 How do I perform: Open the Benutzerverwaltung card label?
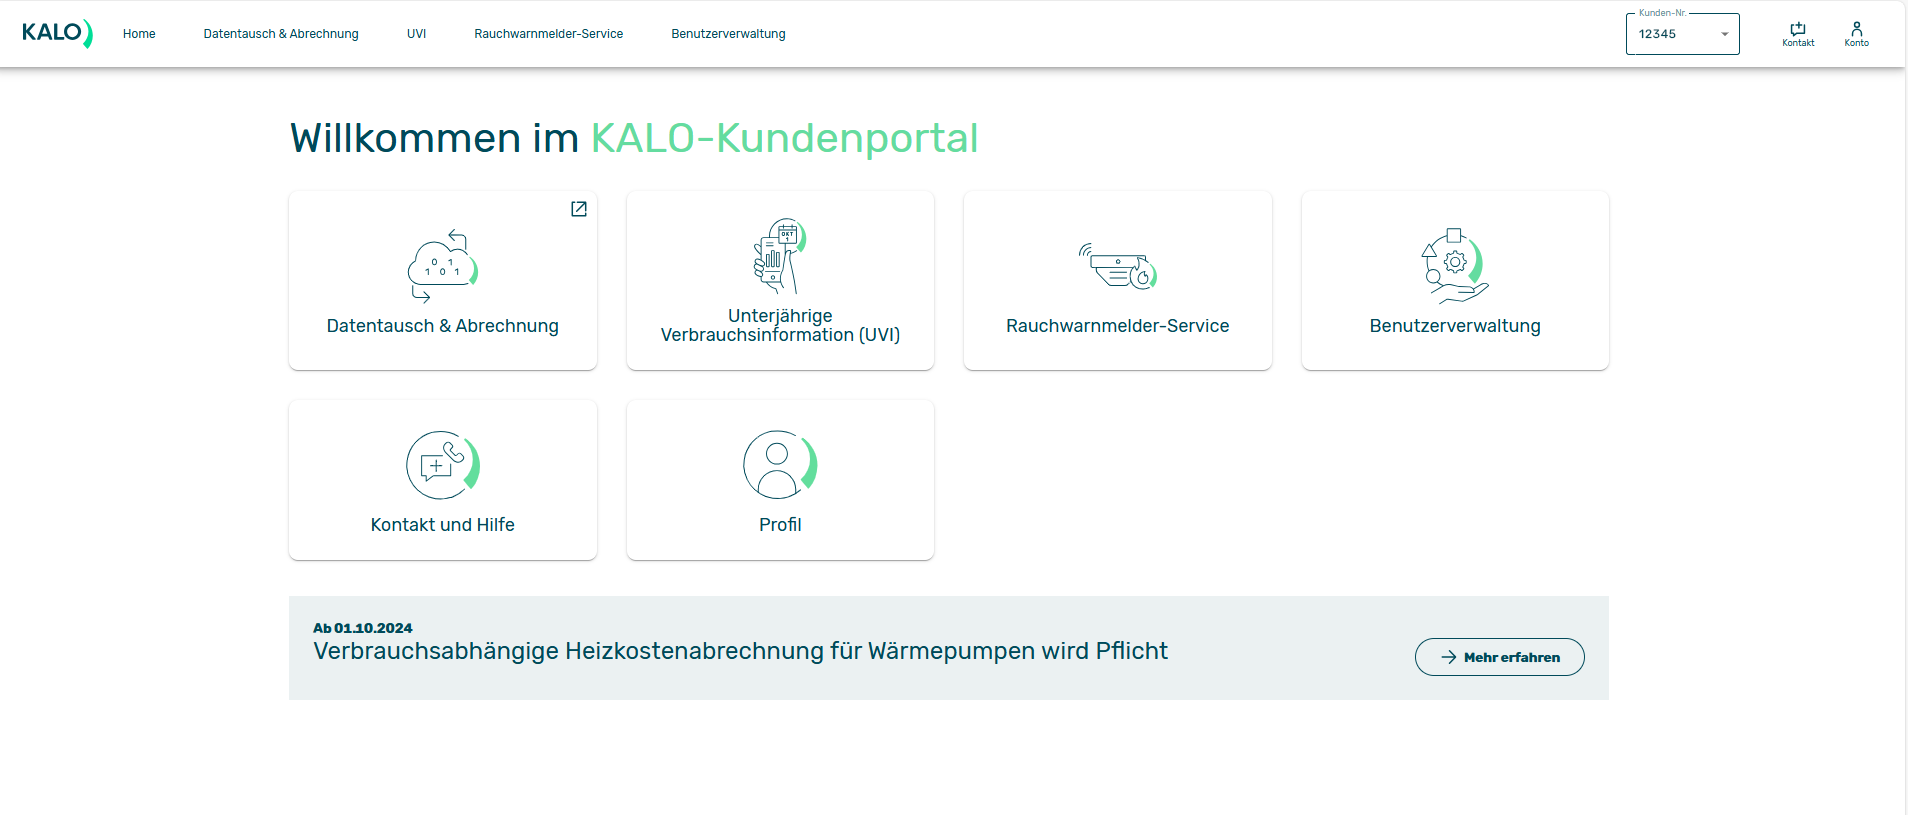pyautogui.click(x=1455, y=326)
